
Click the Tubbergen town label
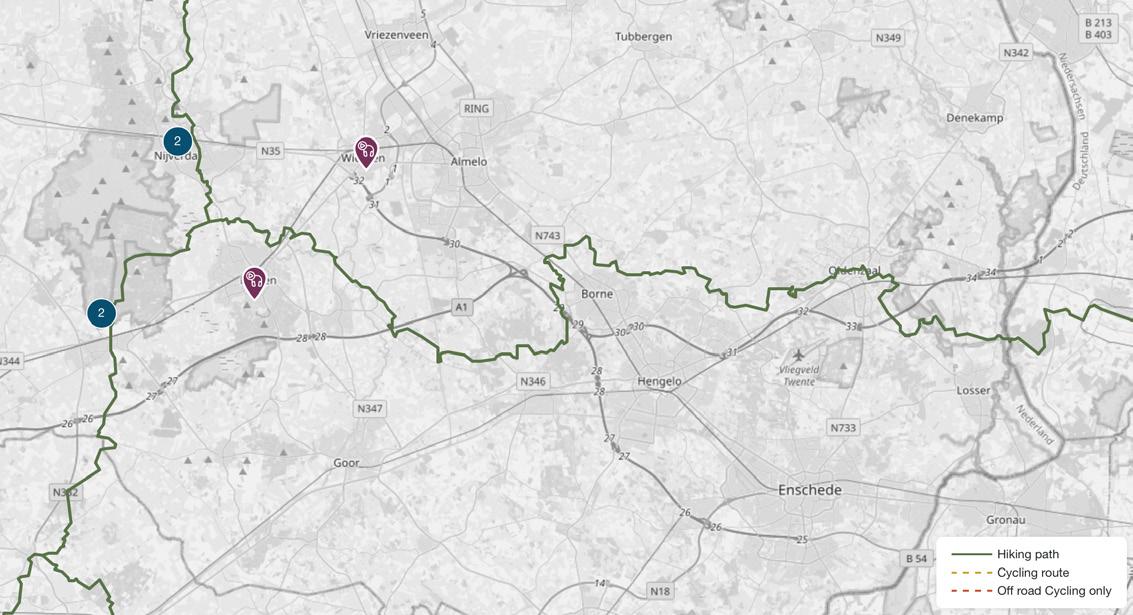[643, 36]
